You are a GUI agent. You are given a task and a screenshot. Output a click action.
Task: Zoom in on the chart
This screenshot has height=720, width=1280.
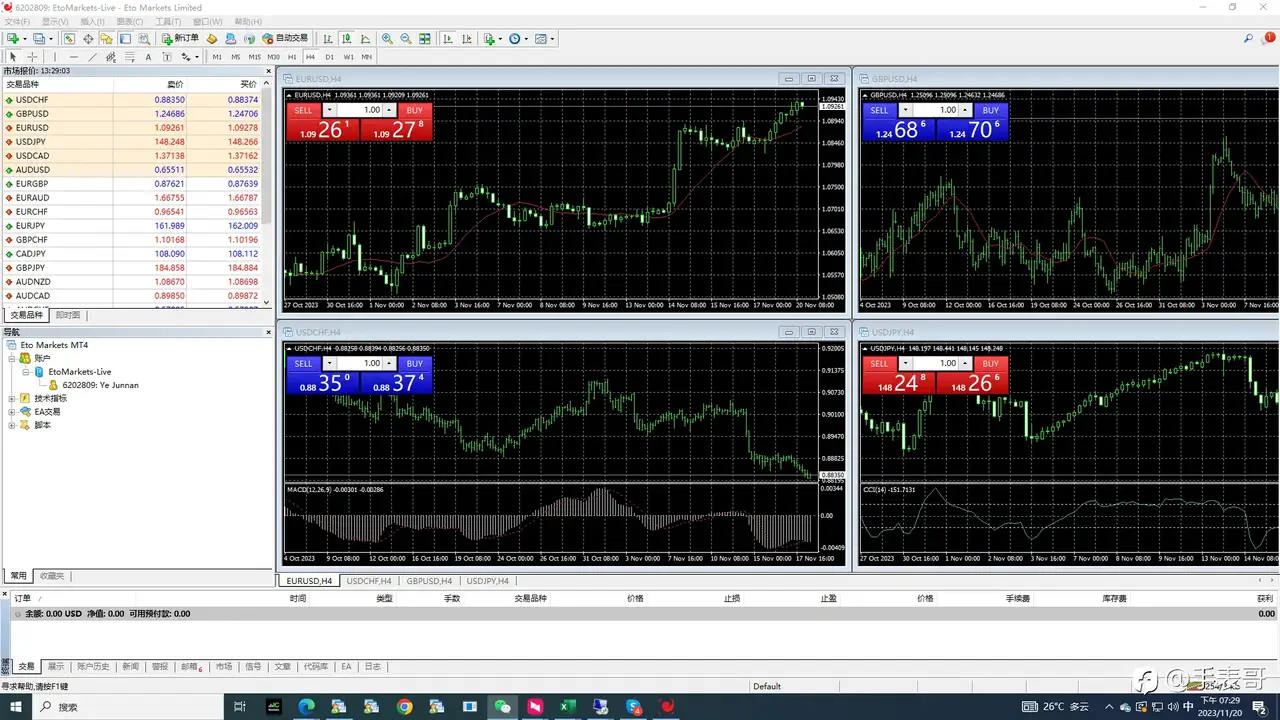[x=387, y=38]
